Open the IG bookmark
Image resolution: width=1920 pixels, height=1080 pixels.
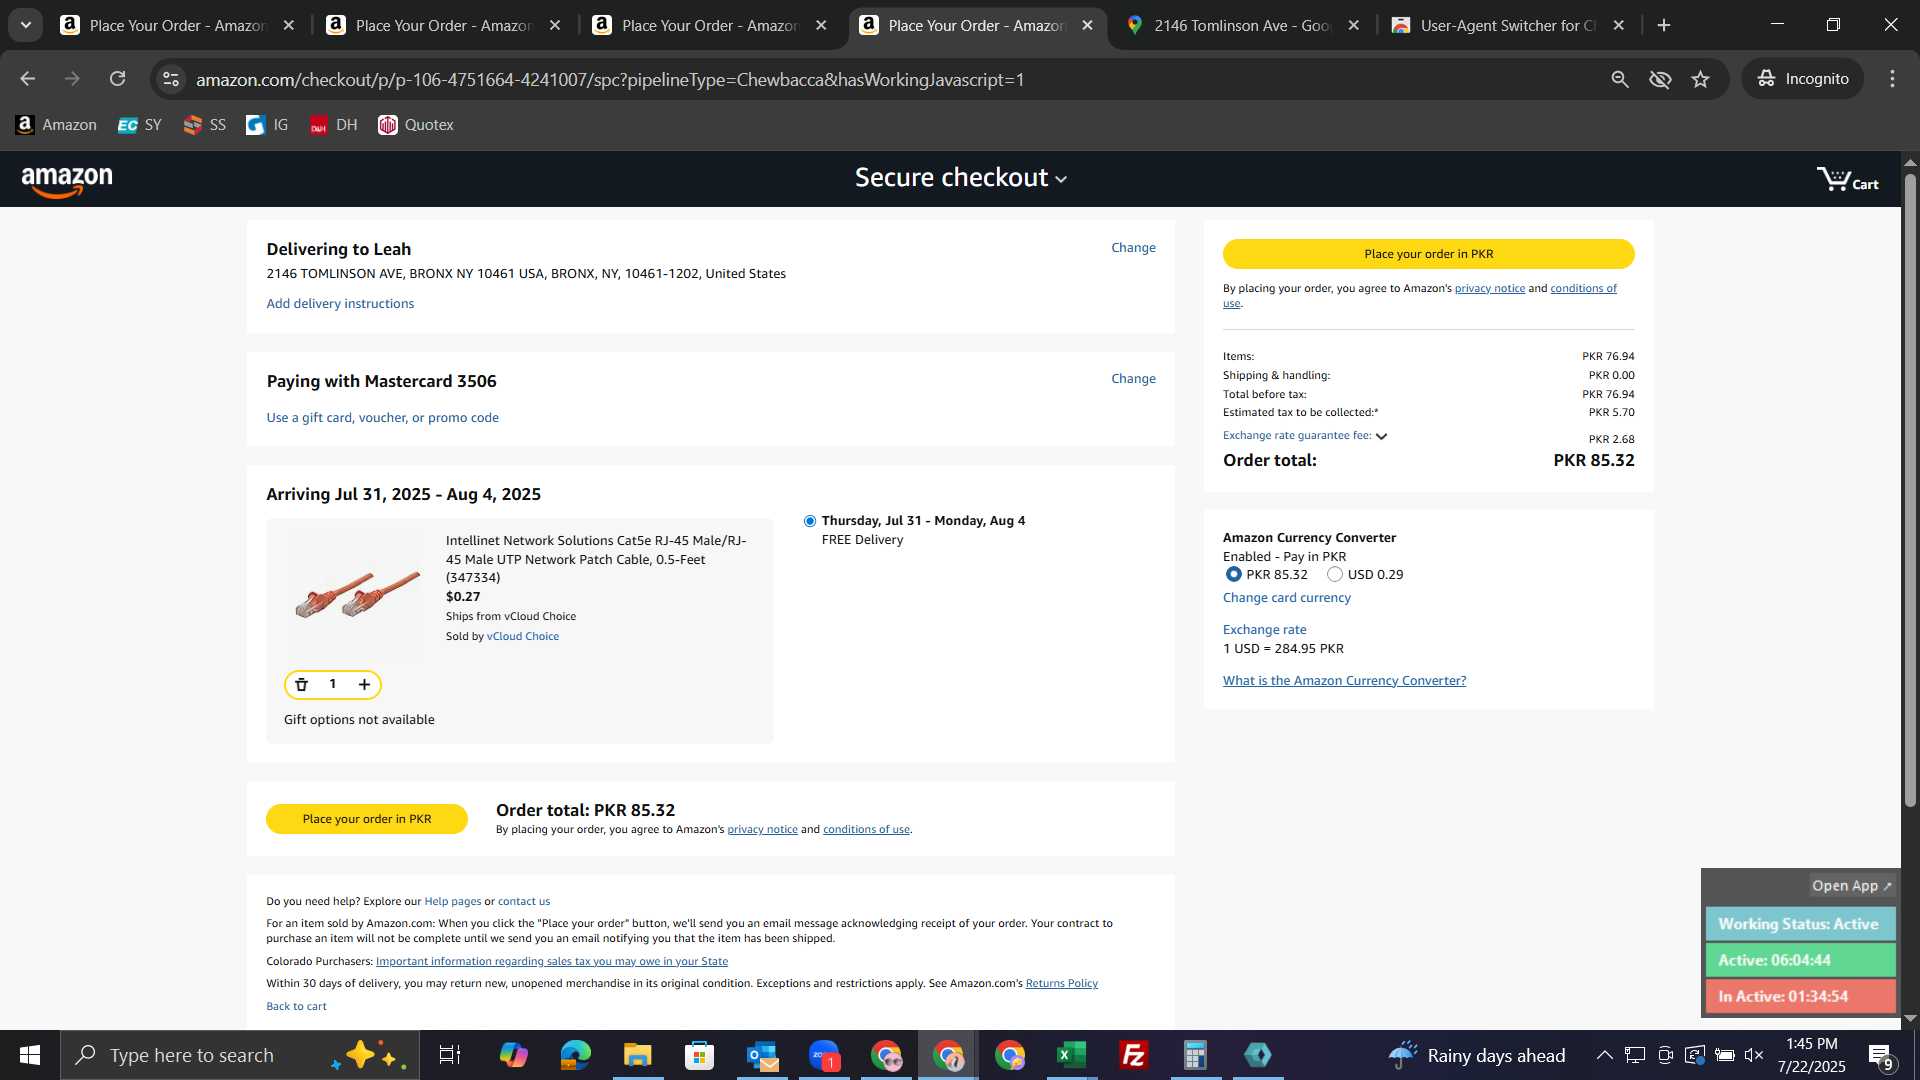(267, 125)
